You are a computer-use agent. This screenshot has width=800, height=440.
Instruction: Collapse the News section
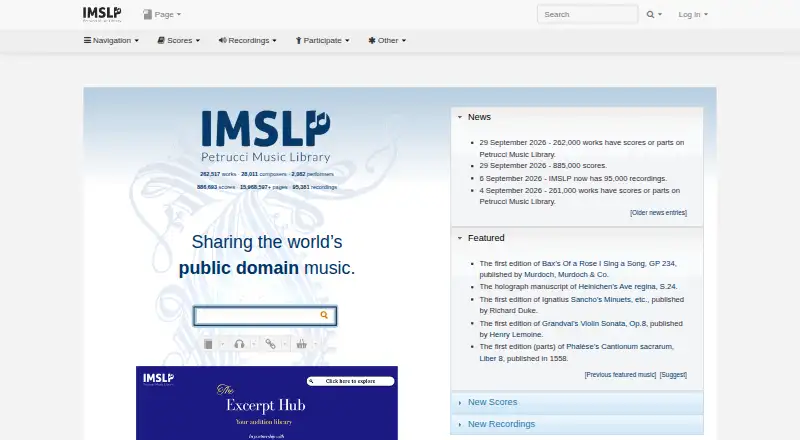[x=577, y=117]
